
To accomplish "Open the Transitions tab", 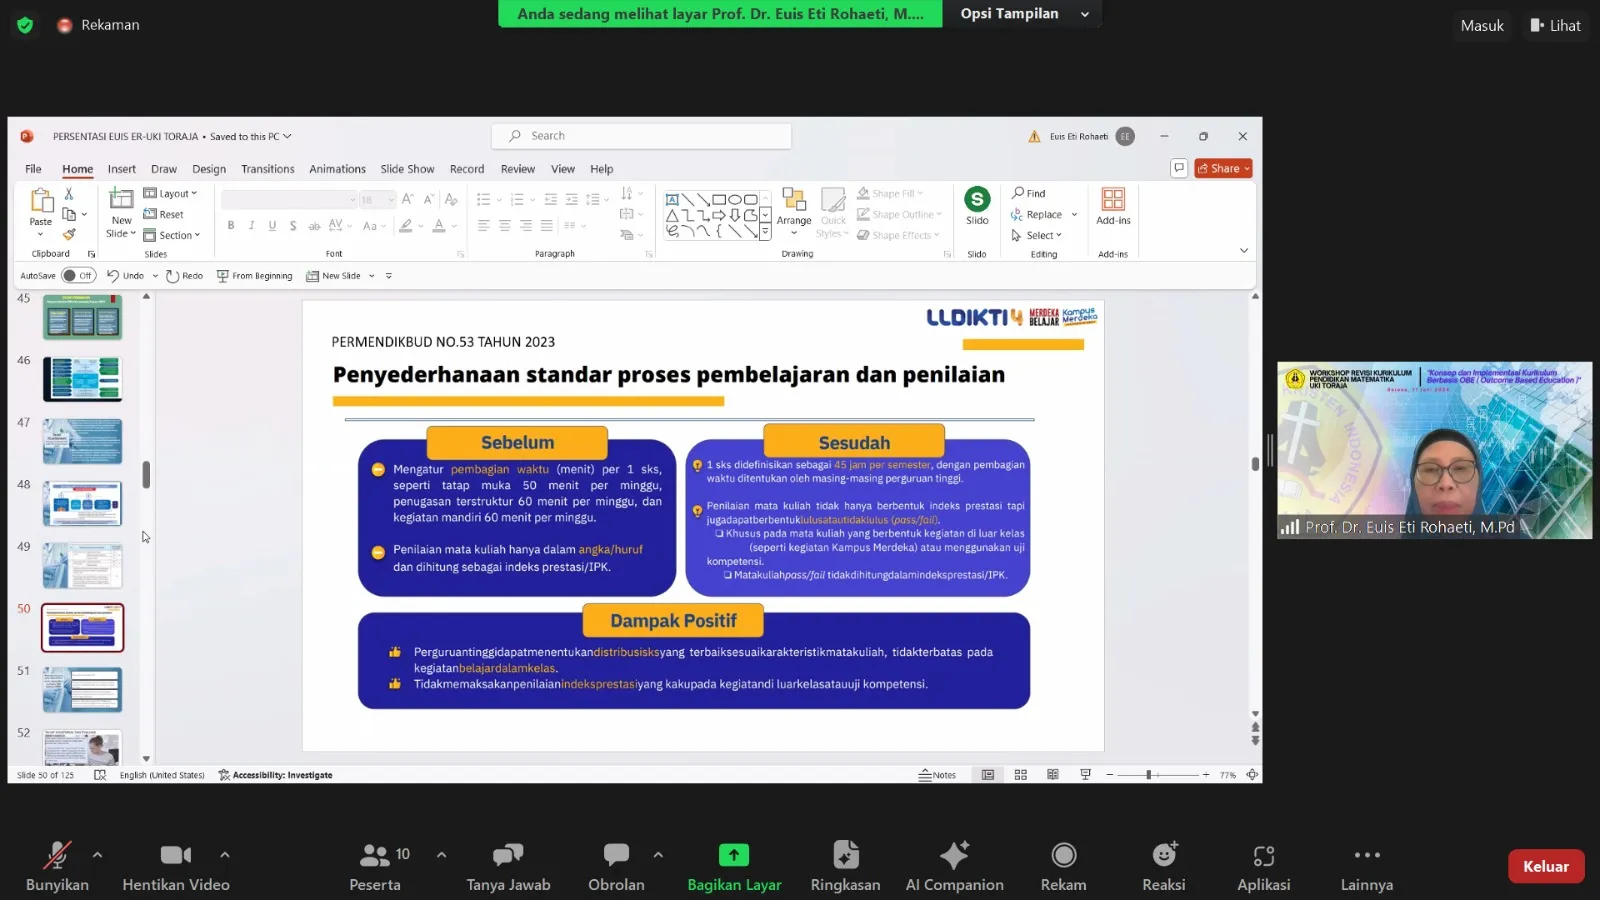I will [x=268, y=169].
